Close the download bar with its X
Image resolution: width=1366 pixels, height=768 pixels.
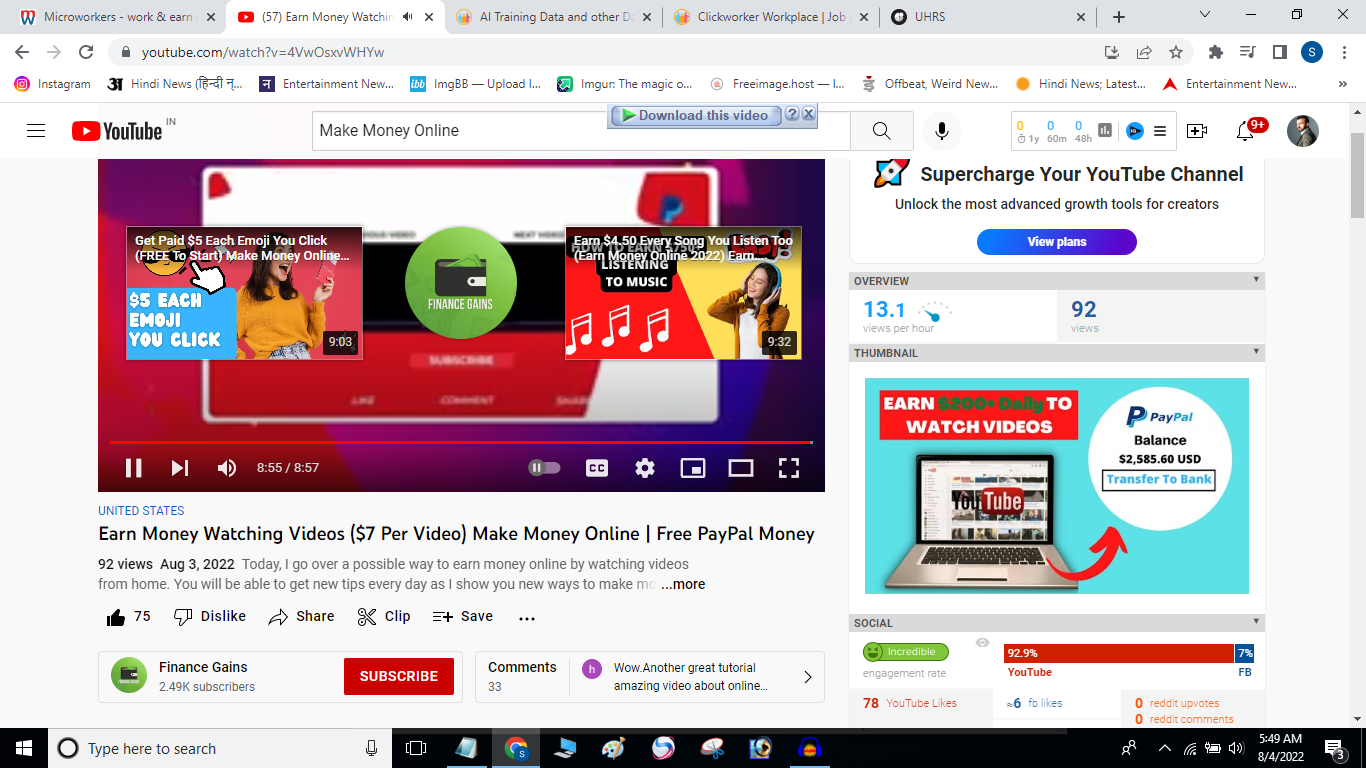point(809,115)
